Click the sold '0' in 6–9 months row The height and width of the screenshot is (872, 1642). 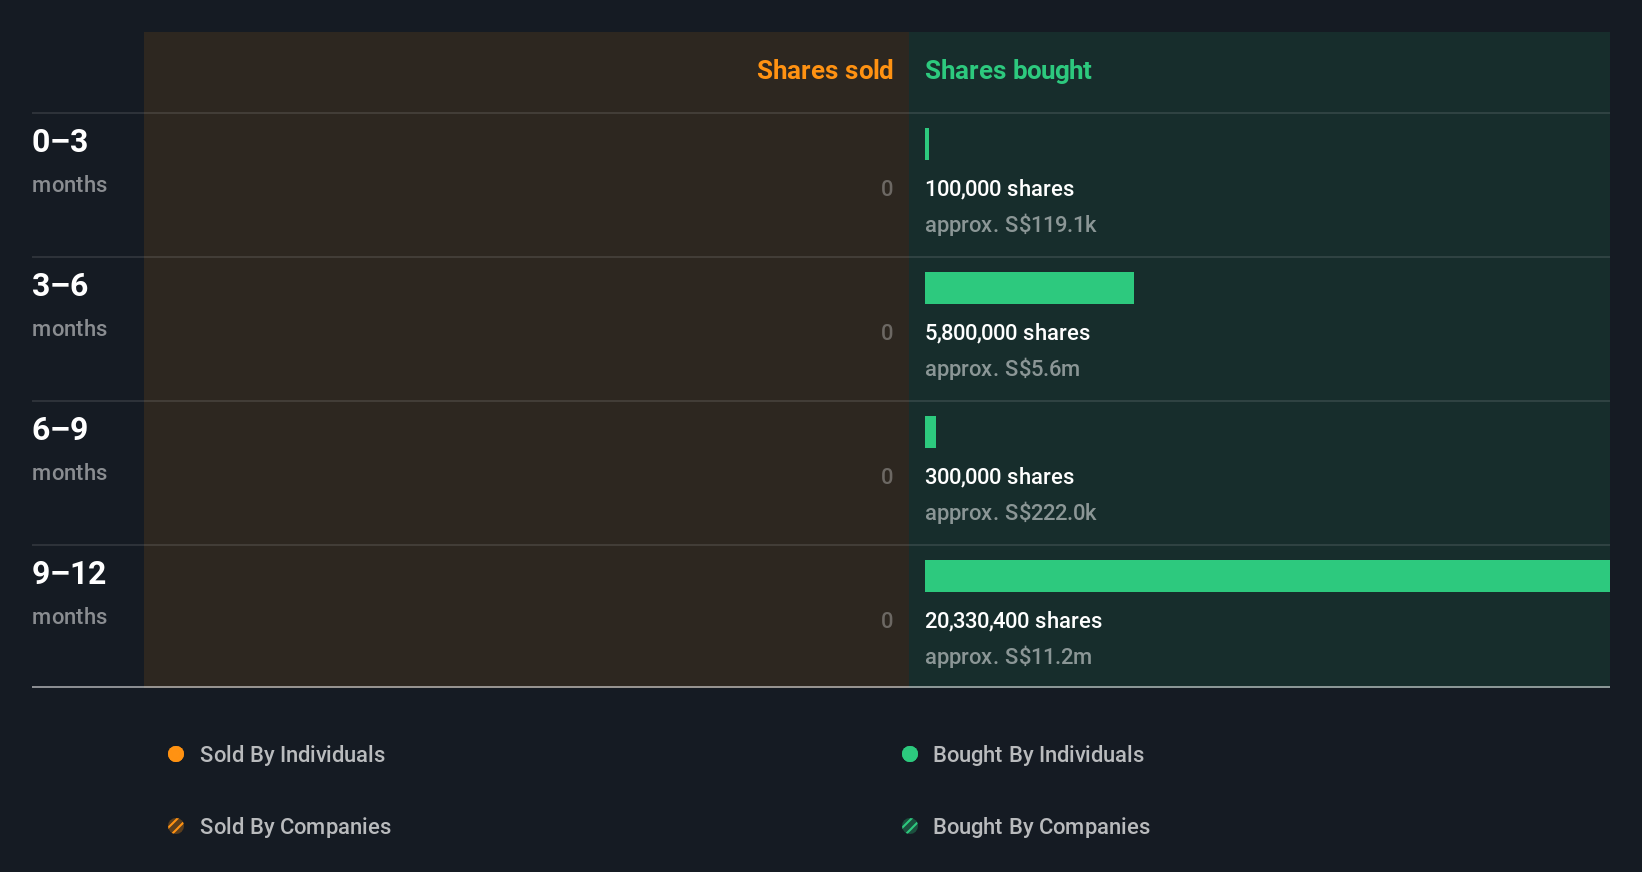887,476
